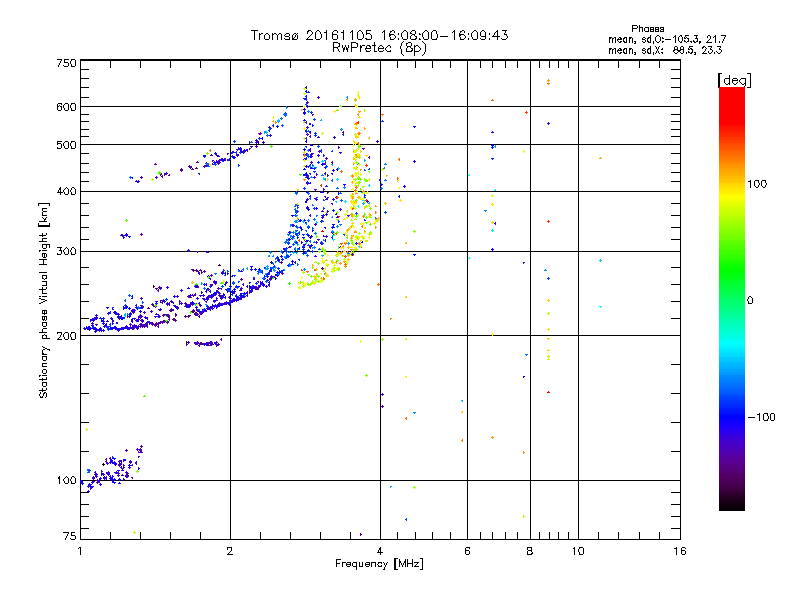
Task: Click the "200" tick on the height axis
Action: click(x=66, y=336)
